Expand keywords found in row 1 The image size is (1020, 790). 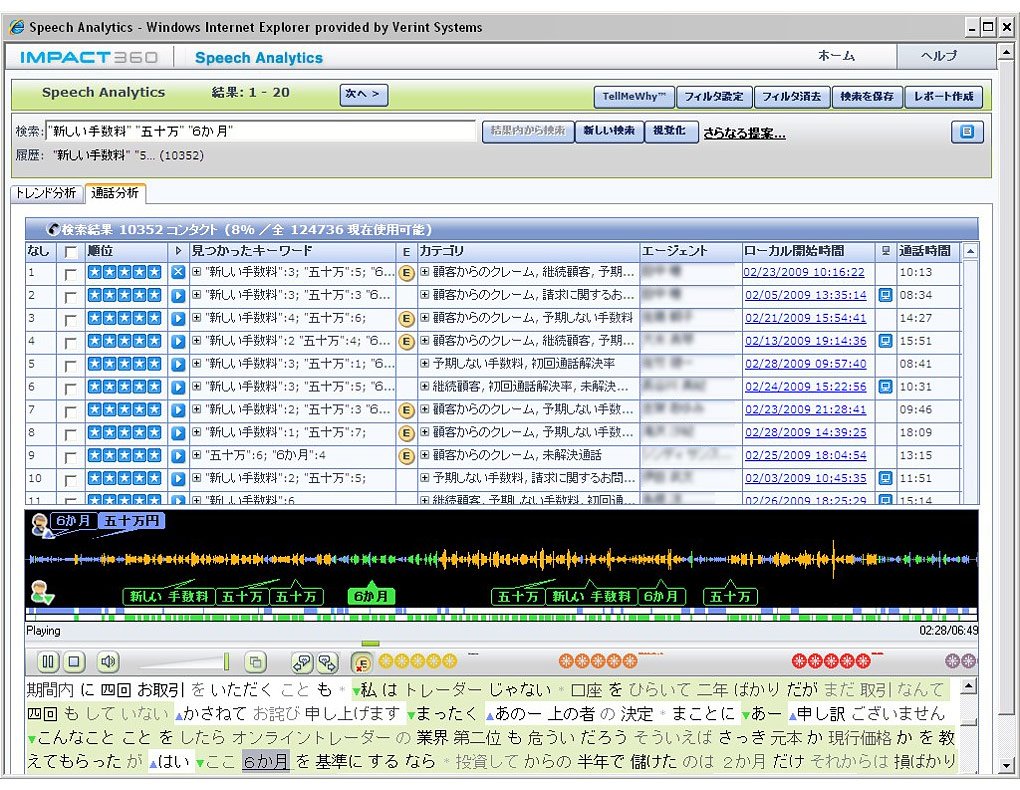[196, 272]
